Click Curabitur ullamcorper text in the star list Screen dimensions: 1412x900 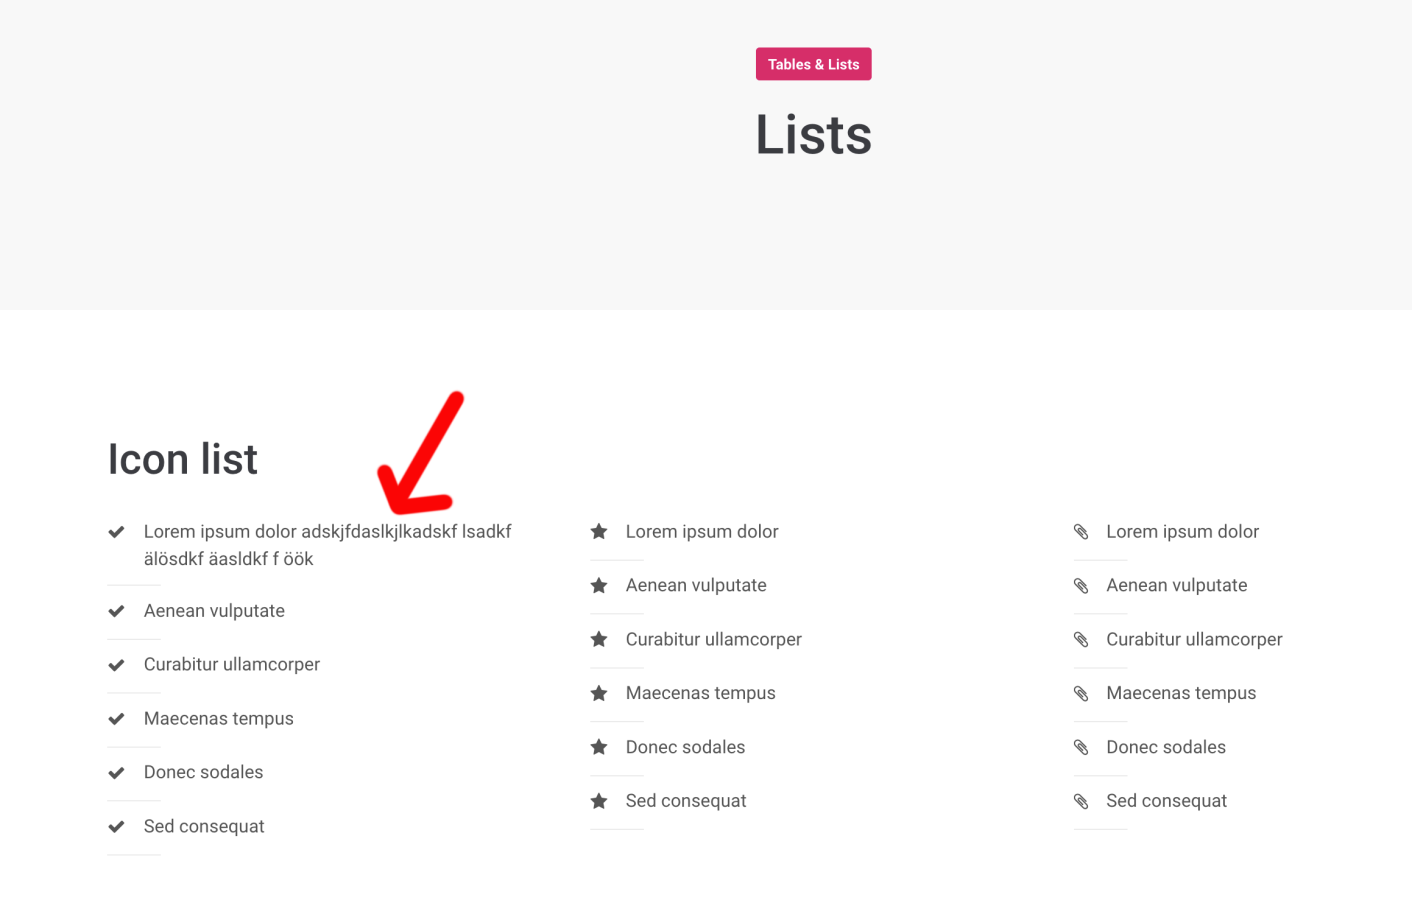(713, 640)
